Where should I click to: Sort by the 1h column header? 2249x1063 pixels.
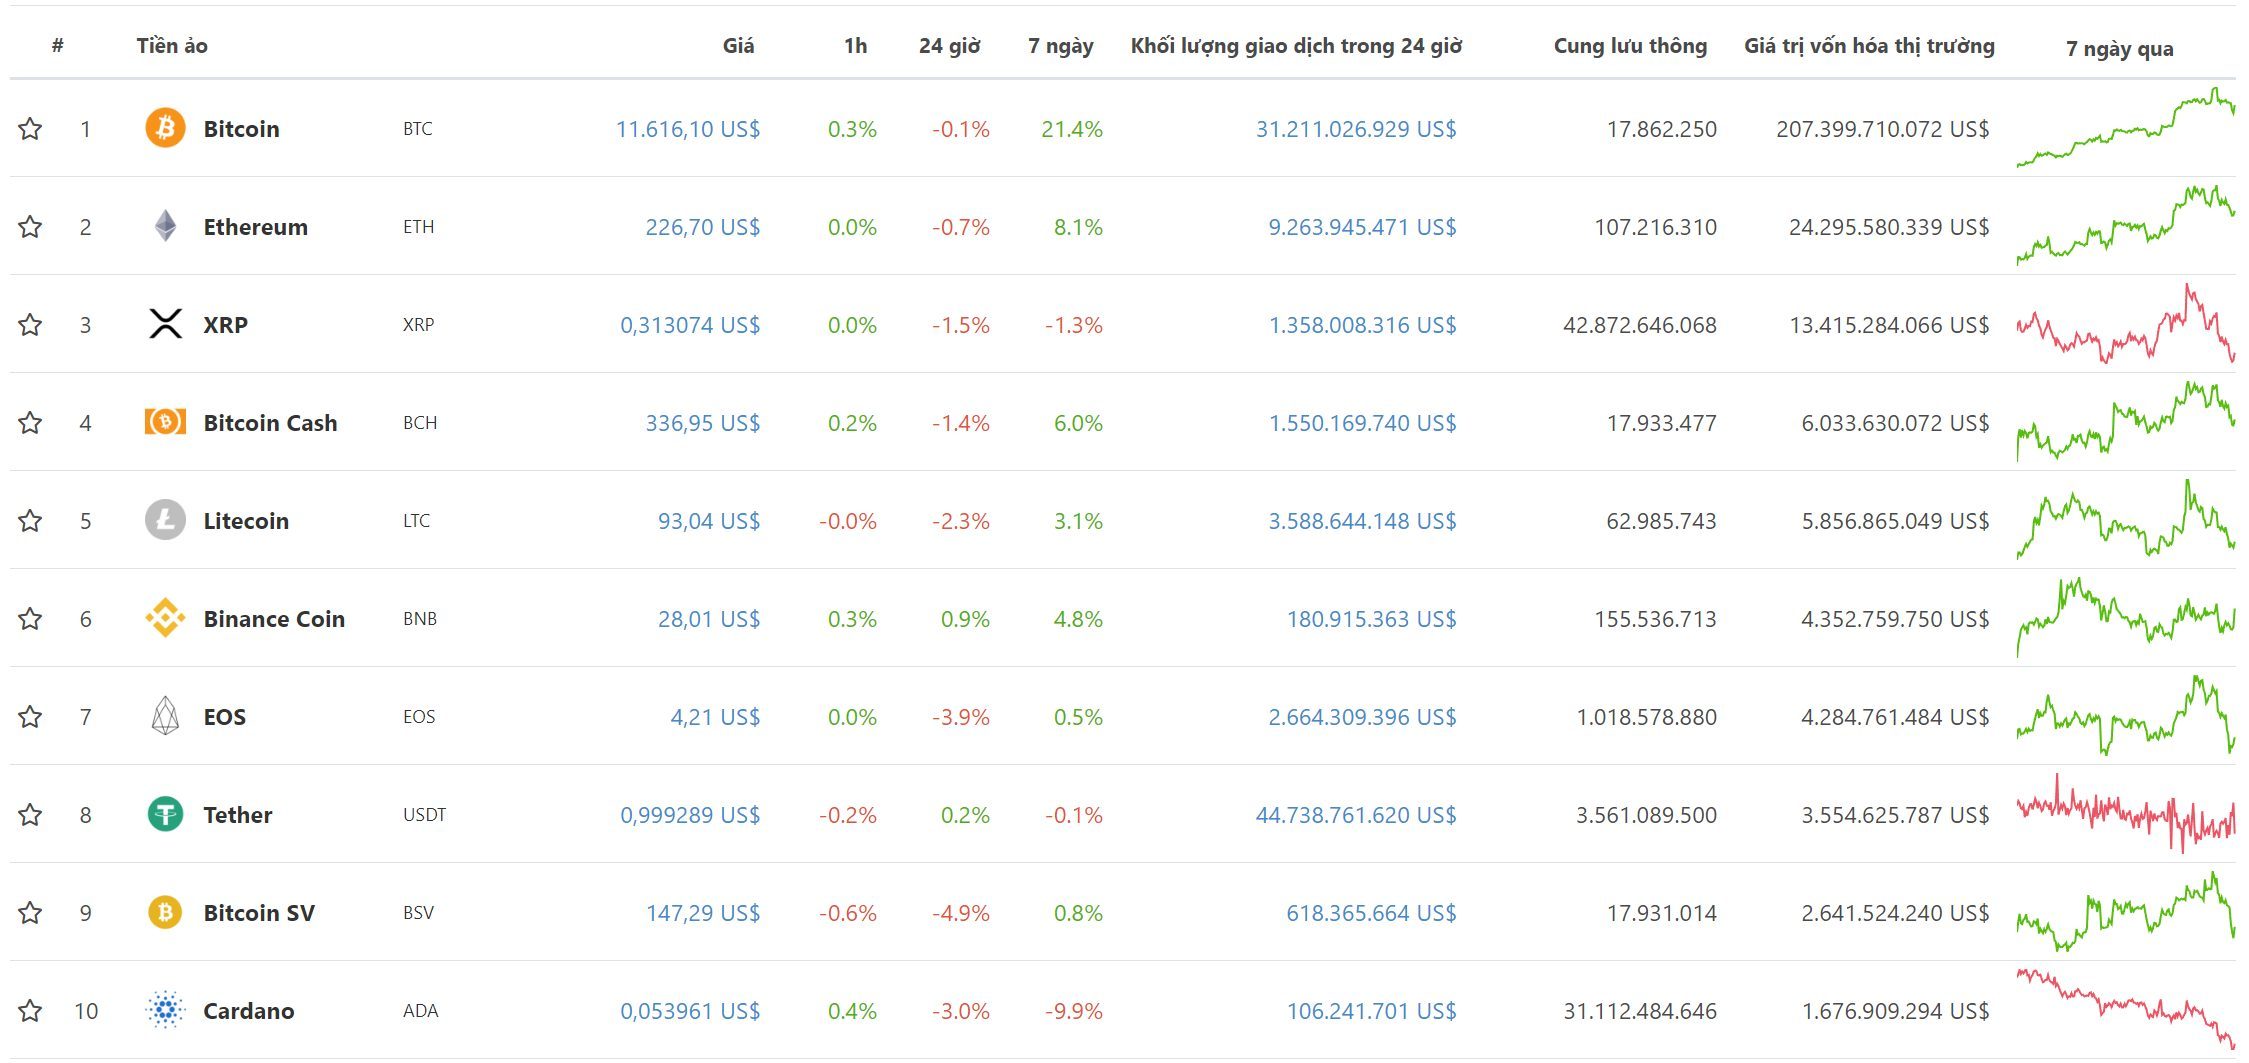pyautogui.click(x=855, y=45)
